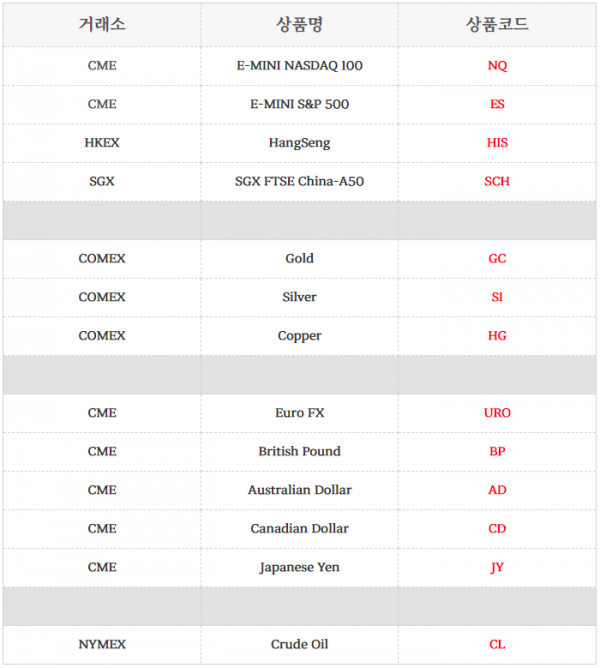Click the 상품명 column header
The image size is (600, 668).
(300, 24)
